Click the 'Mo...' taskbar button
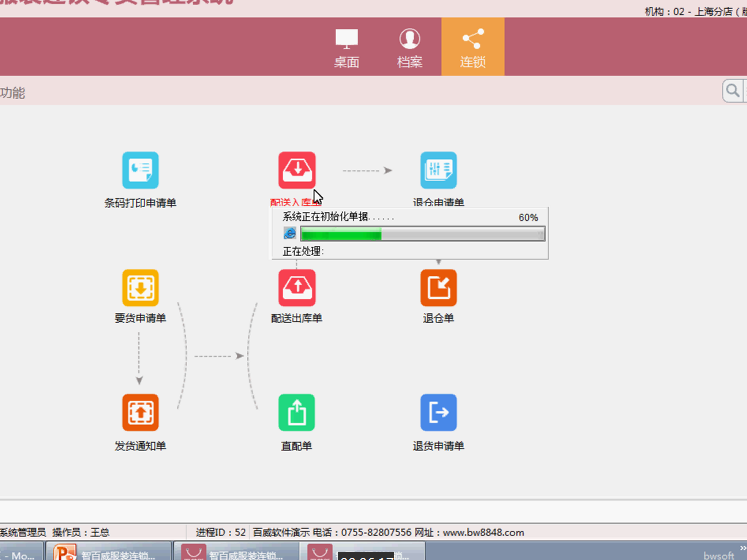Image resolution: width=747 pixels, height=560 pixels. (20, 553)
